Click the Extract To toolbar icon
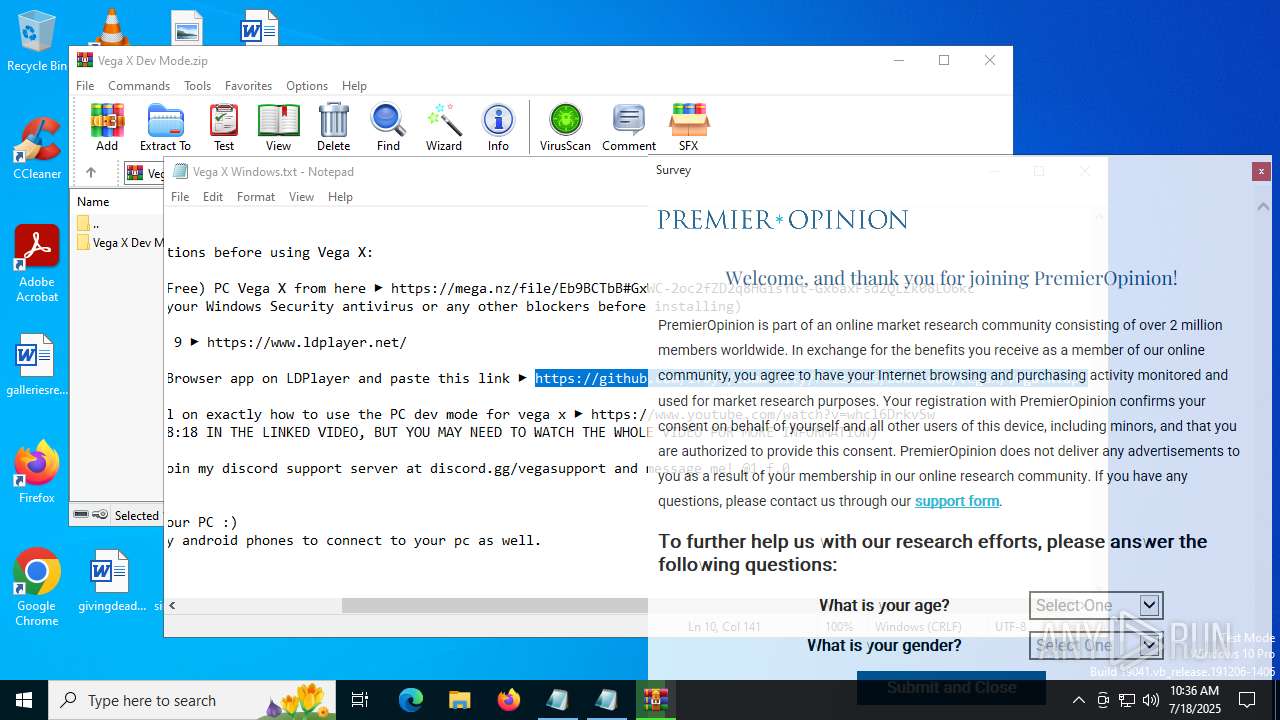Screen dimensions: 1280x720 click(165, 127)
